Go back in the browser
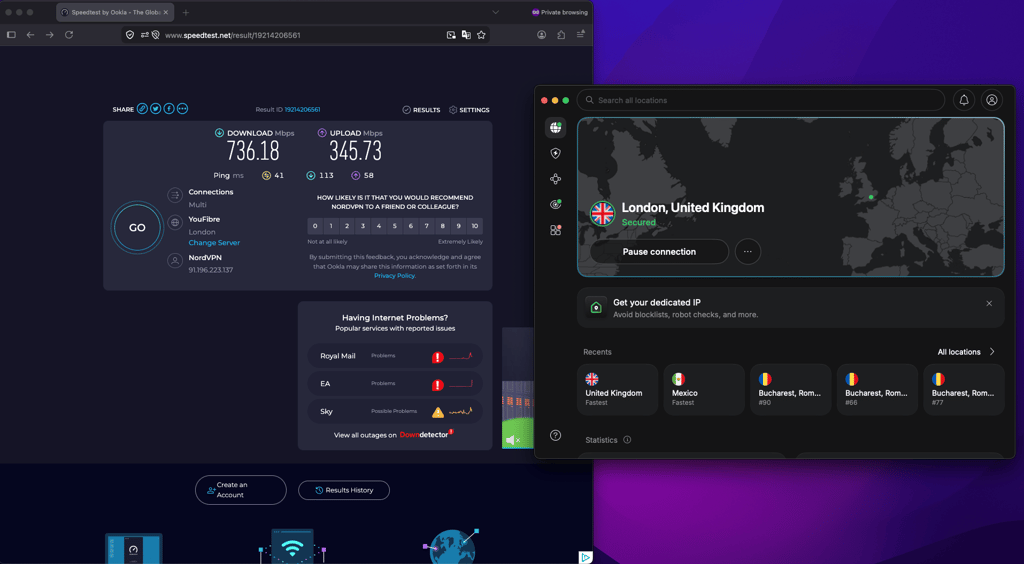 pyautogui.click(x=30, y=35)
